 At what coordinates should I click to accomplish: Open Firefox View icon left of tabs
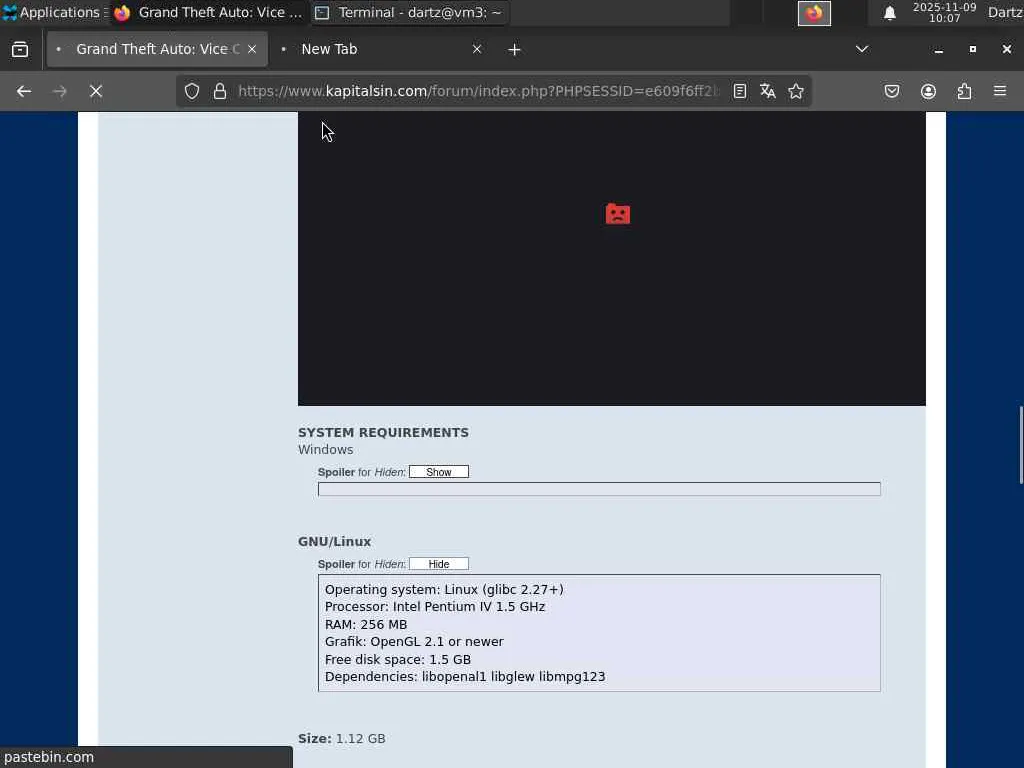(20, 50)
